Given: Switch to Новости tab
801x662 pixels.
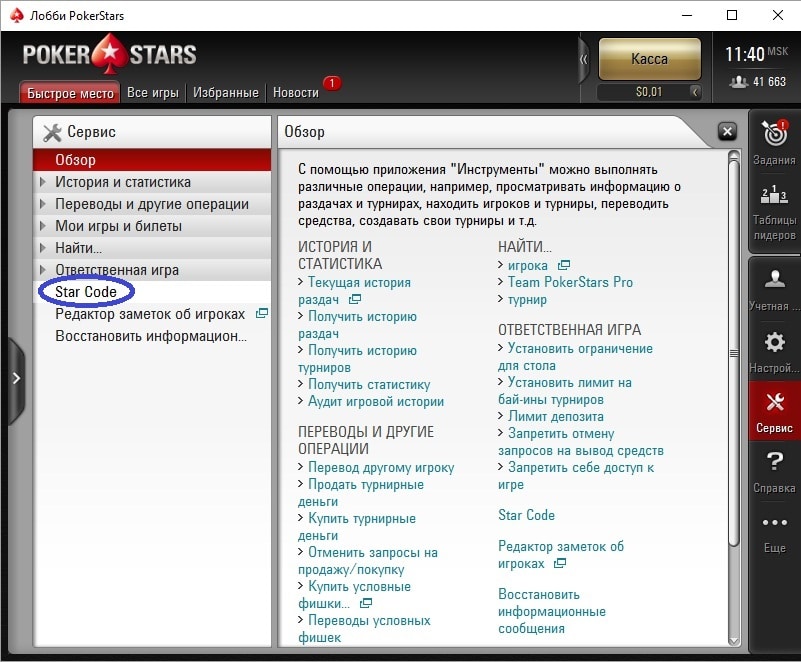Looking at the screenshot, I should [x=296, y=92].
